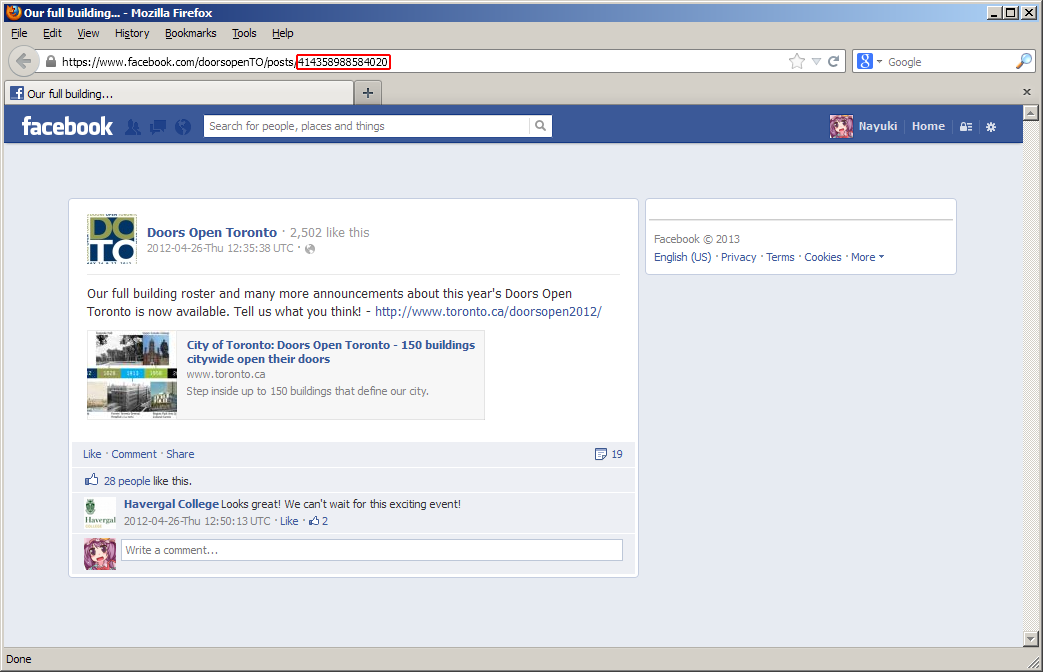Viewport: 1043px width, 672px height.
Task: Open the toronto.ca/doorsopen2012 link
Action: tap(488, 311)
